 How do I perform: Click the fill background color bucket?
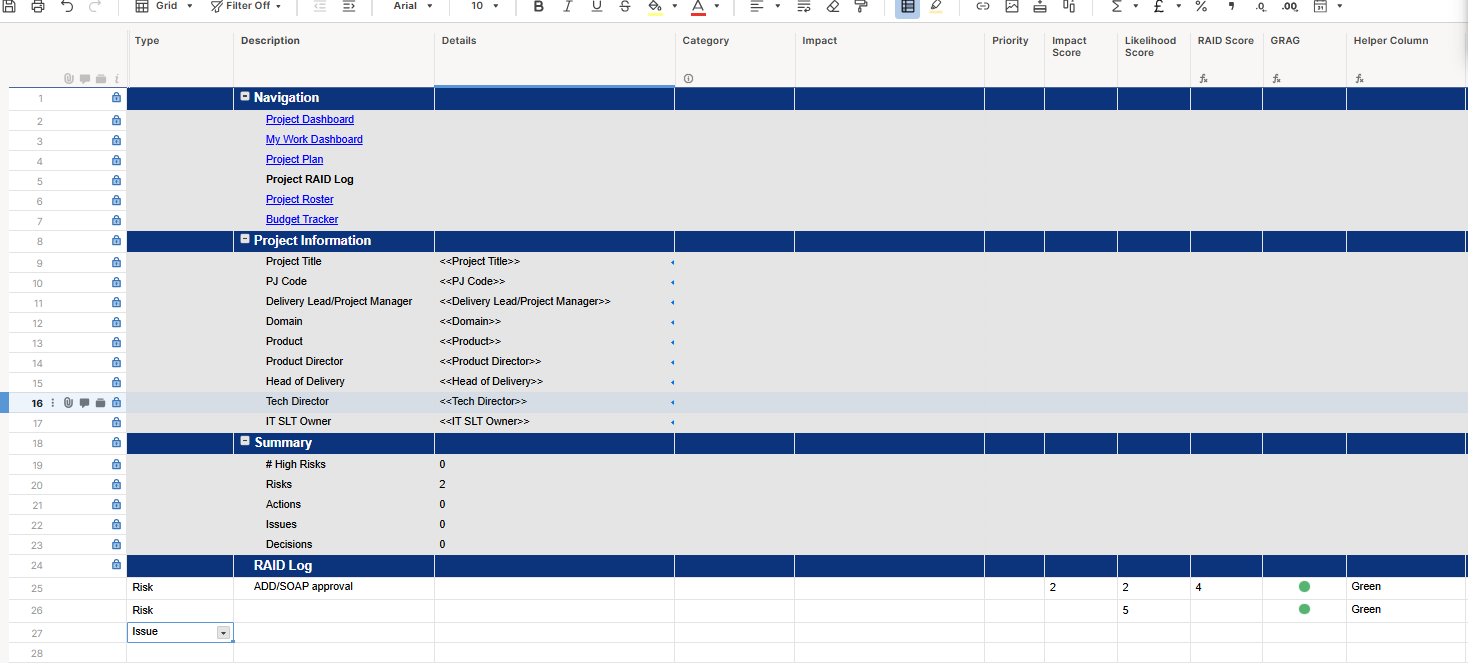(x=655, y=6)
